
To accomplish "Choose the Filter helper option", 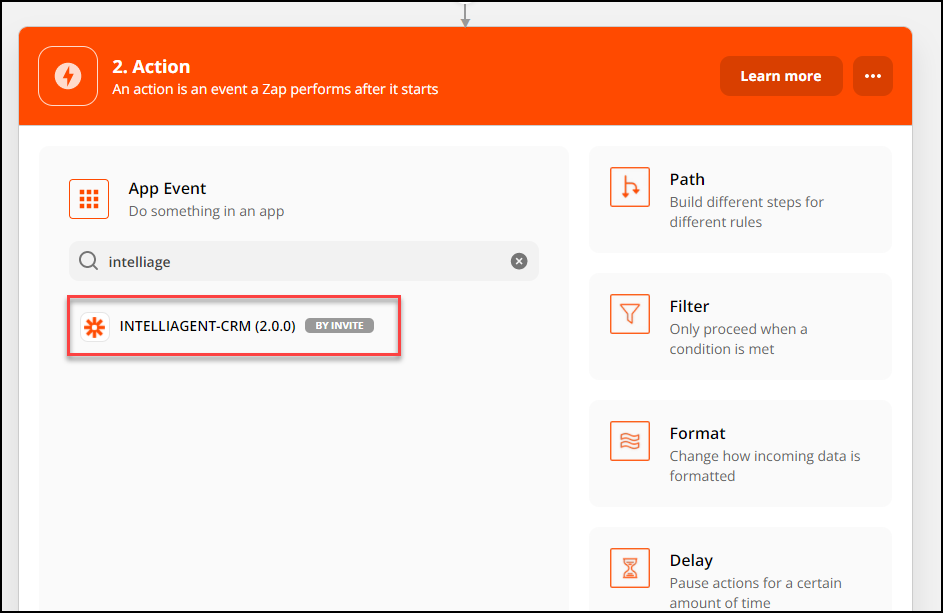I will point(740,326).
